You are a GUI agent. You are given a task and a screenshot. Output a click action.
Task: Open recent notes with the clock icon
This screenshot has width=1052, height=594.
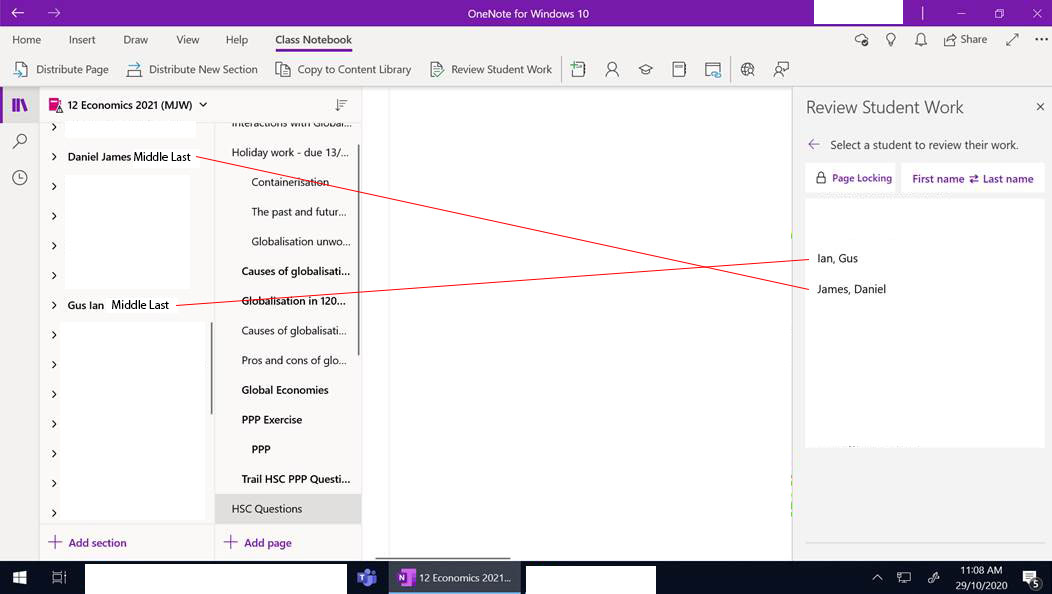(20, 177)
